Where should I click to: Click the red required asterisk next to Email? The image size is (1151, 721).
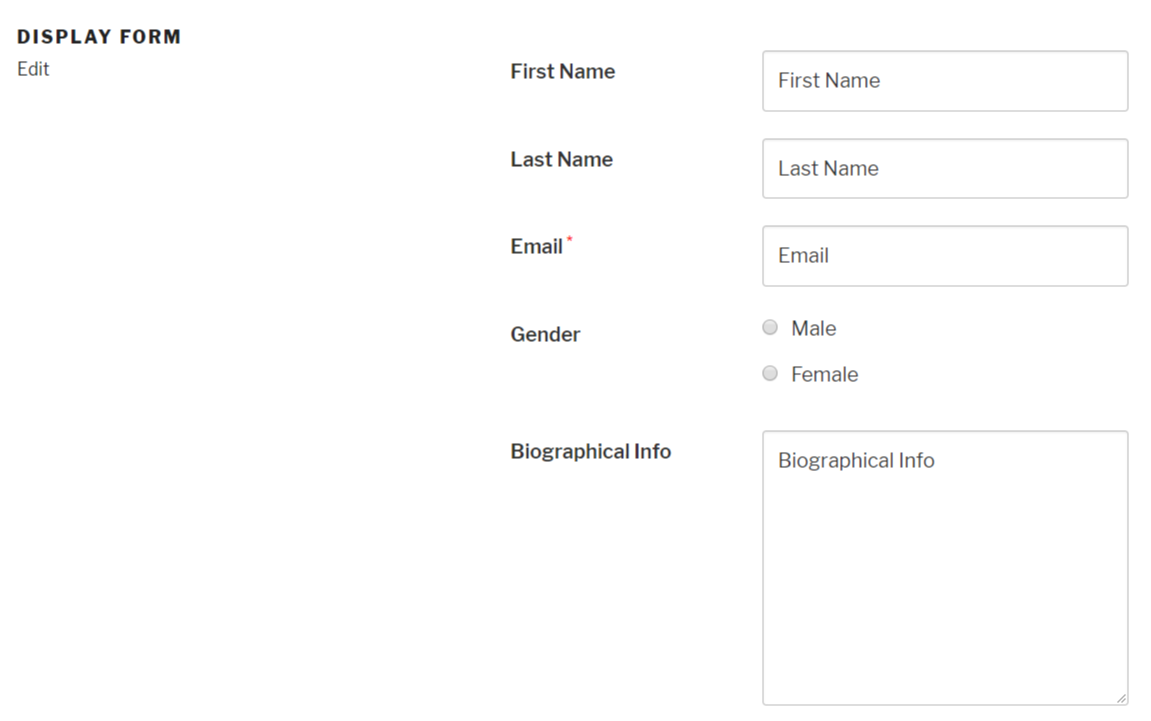tap(570, 238)
